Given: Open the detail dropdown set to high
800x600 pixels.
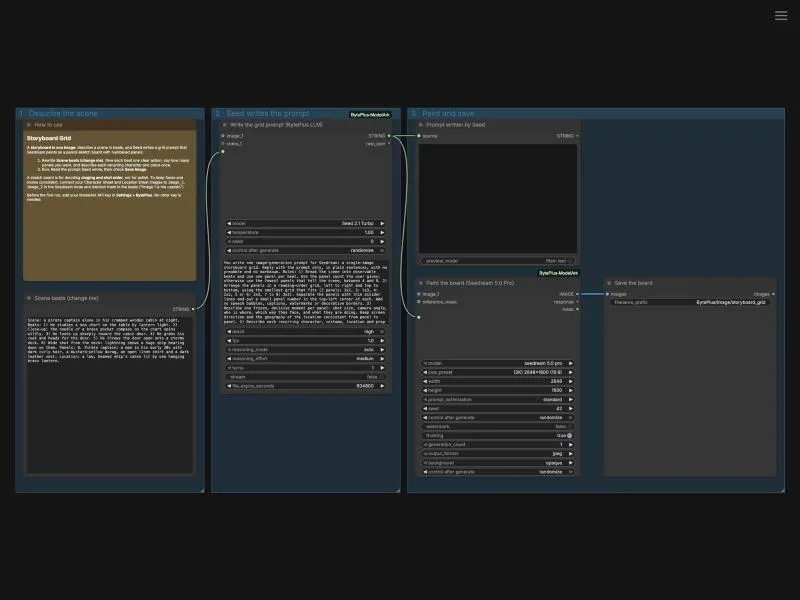Looking at the screenshot, I should pyautogui.click(x=305, y=332).
